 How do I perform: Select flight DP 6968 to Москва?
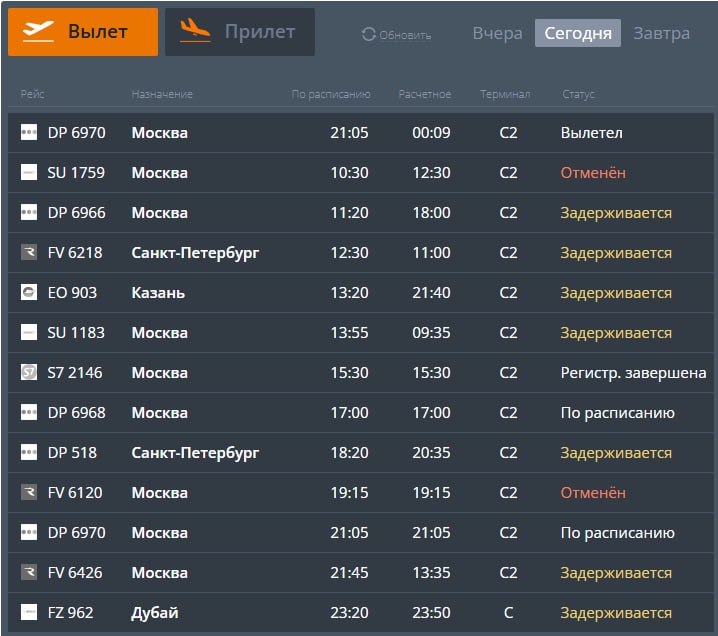(x=76, y=413)
